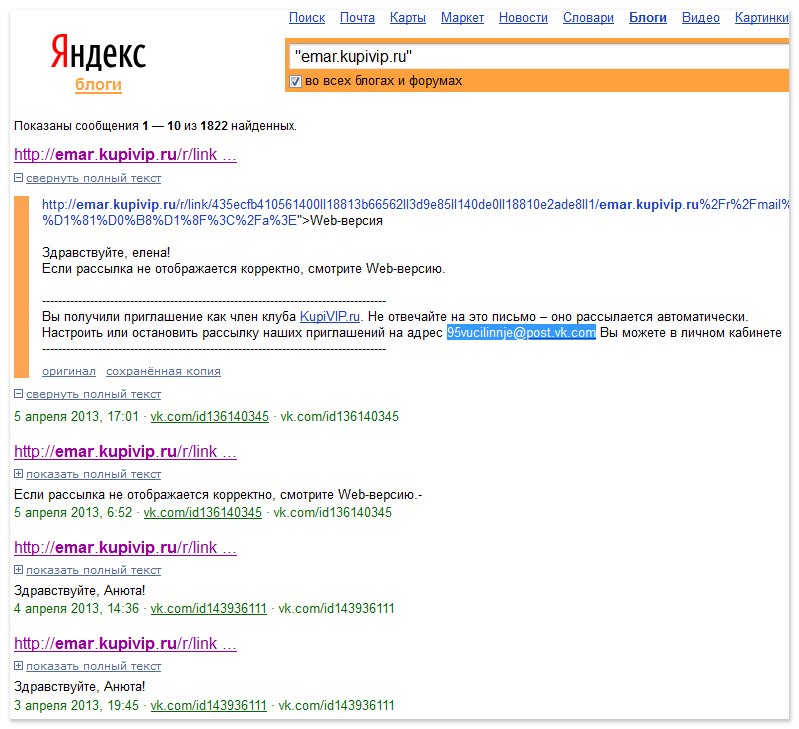Open the блоги link under the logo
The height and width of the screenshot is (729, 799).
click(x=98, y=84)
